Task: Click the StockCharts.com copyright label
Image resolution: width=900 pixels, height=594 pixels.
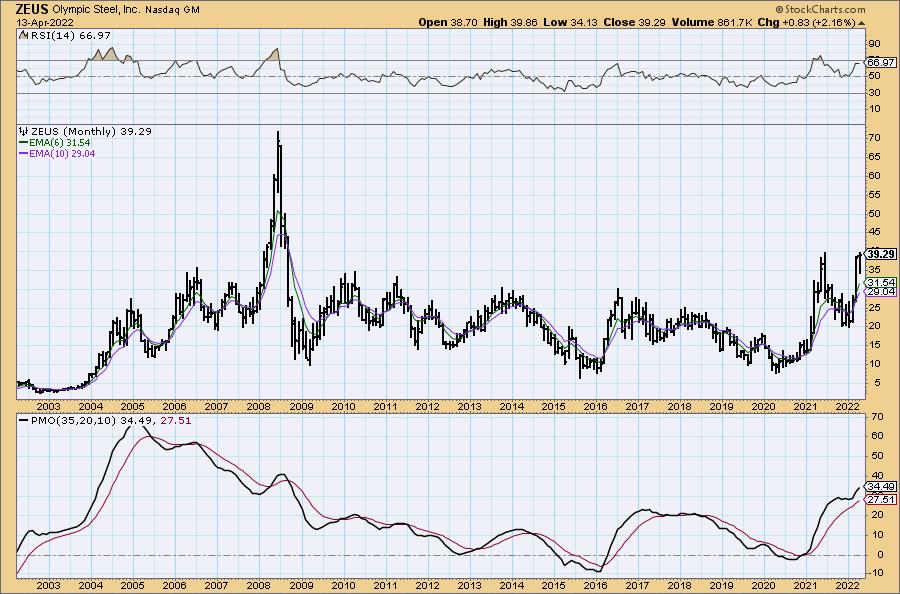Action: point(820,9)
